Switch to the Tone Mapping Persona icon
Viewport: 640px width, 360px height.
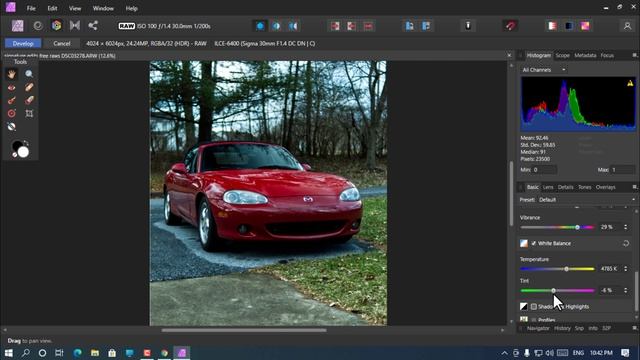[x=75, y=25]
